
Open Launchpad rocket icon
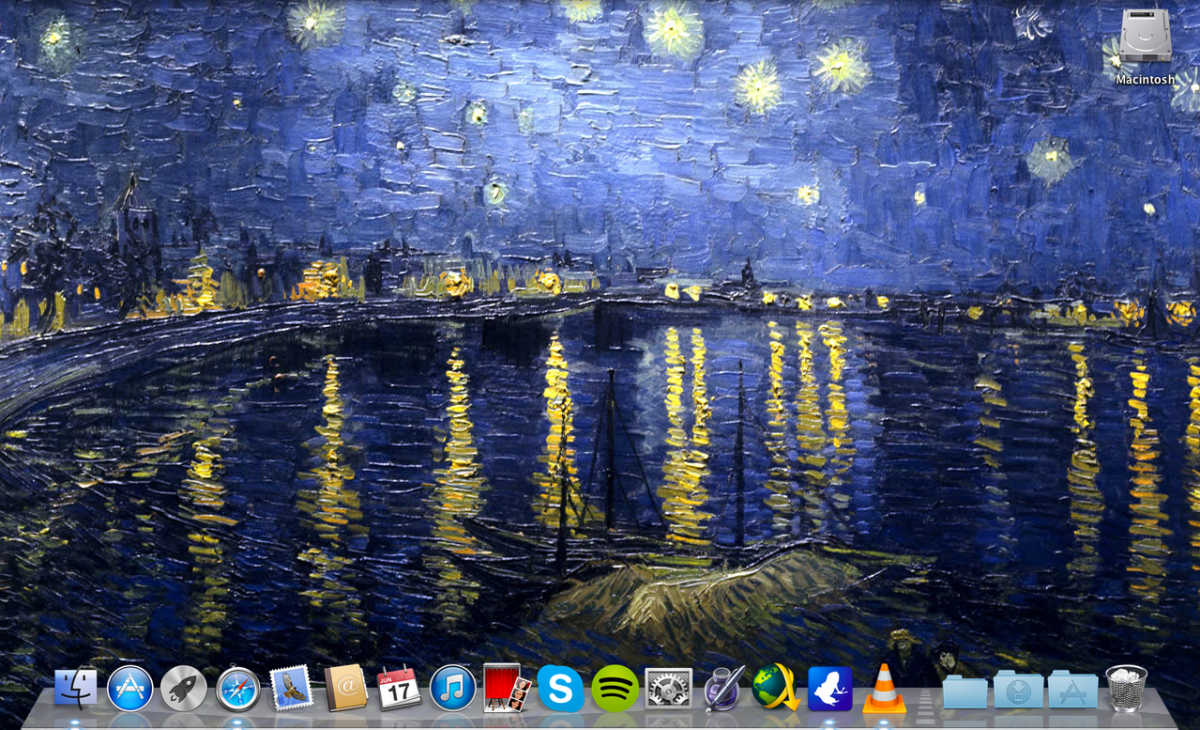(x=184, y=688)
